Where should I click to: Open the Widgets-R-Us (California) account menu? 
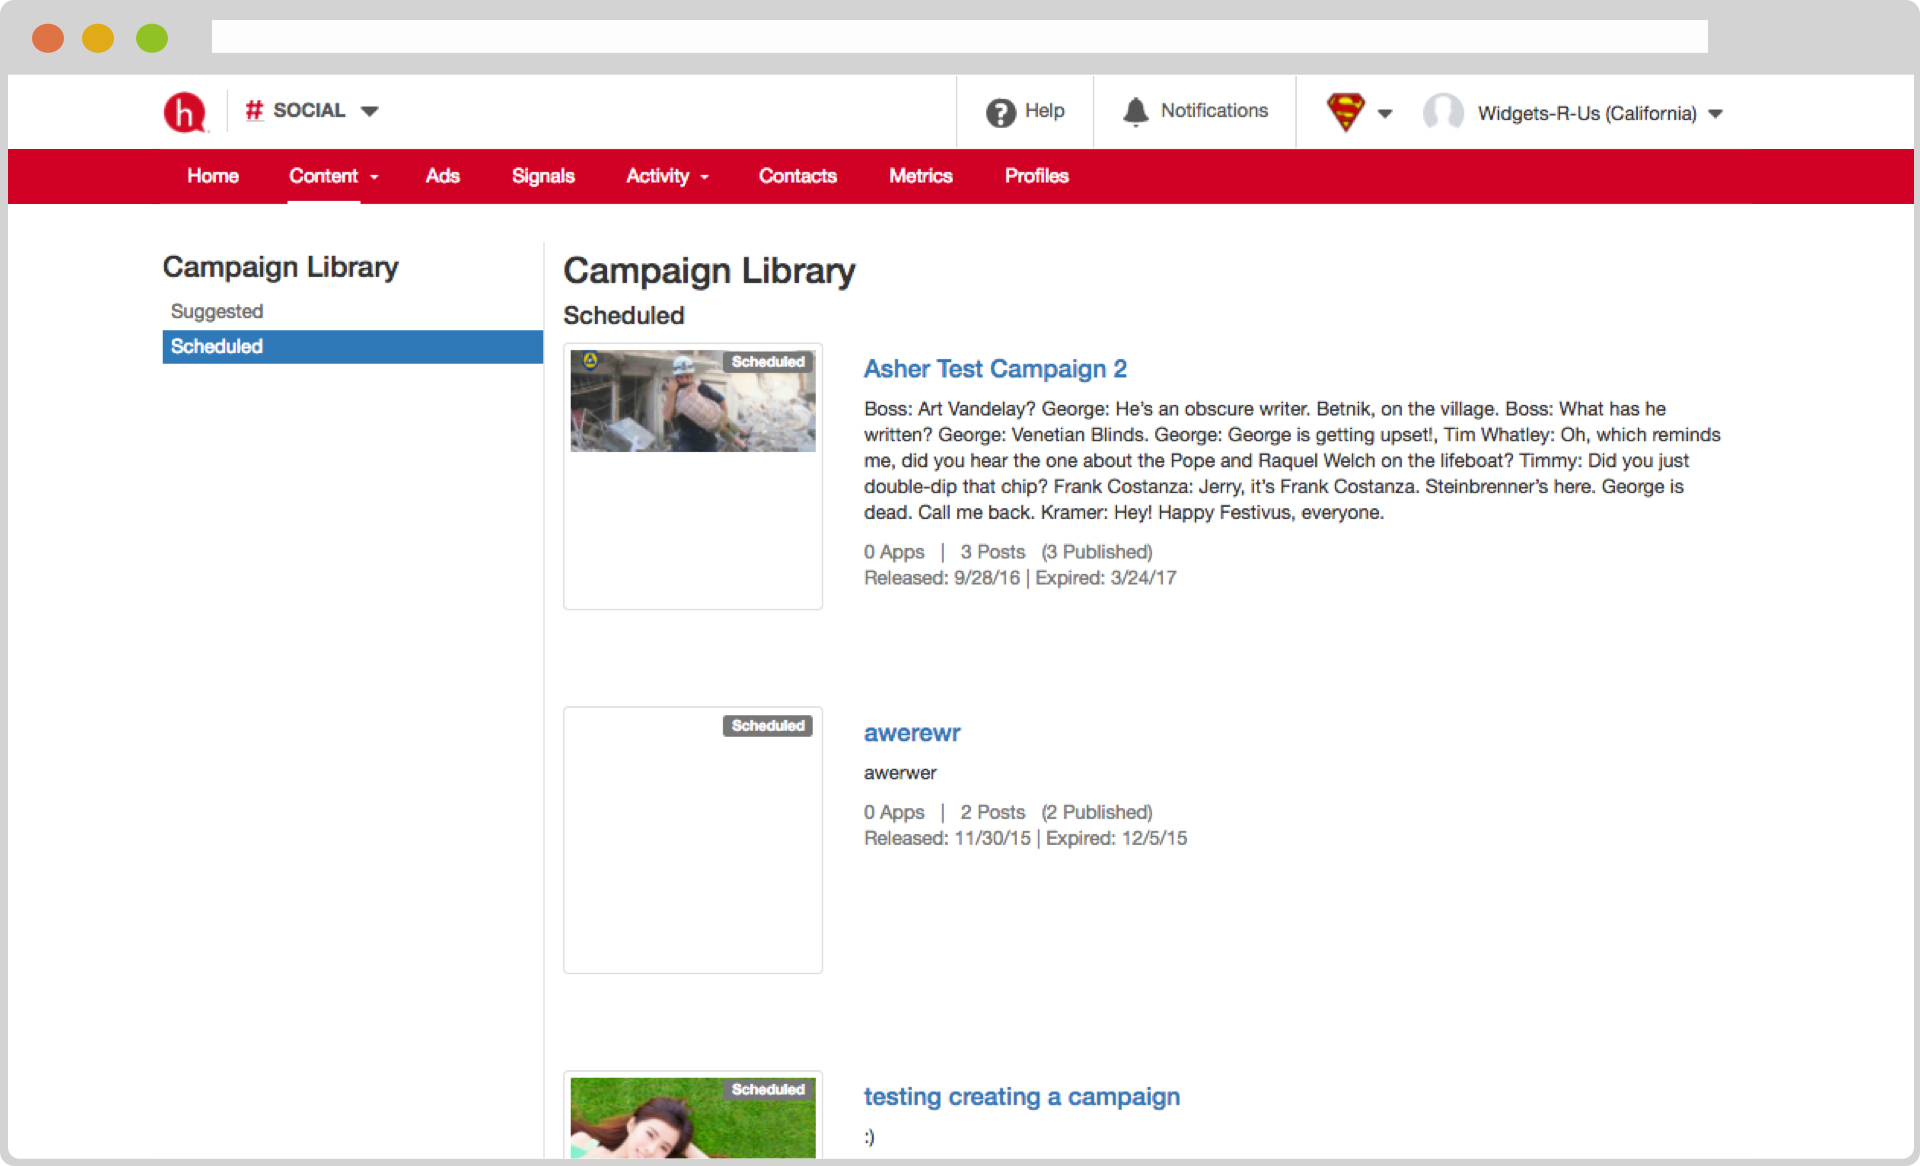[x=1600, y=113]
